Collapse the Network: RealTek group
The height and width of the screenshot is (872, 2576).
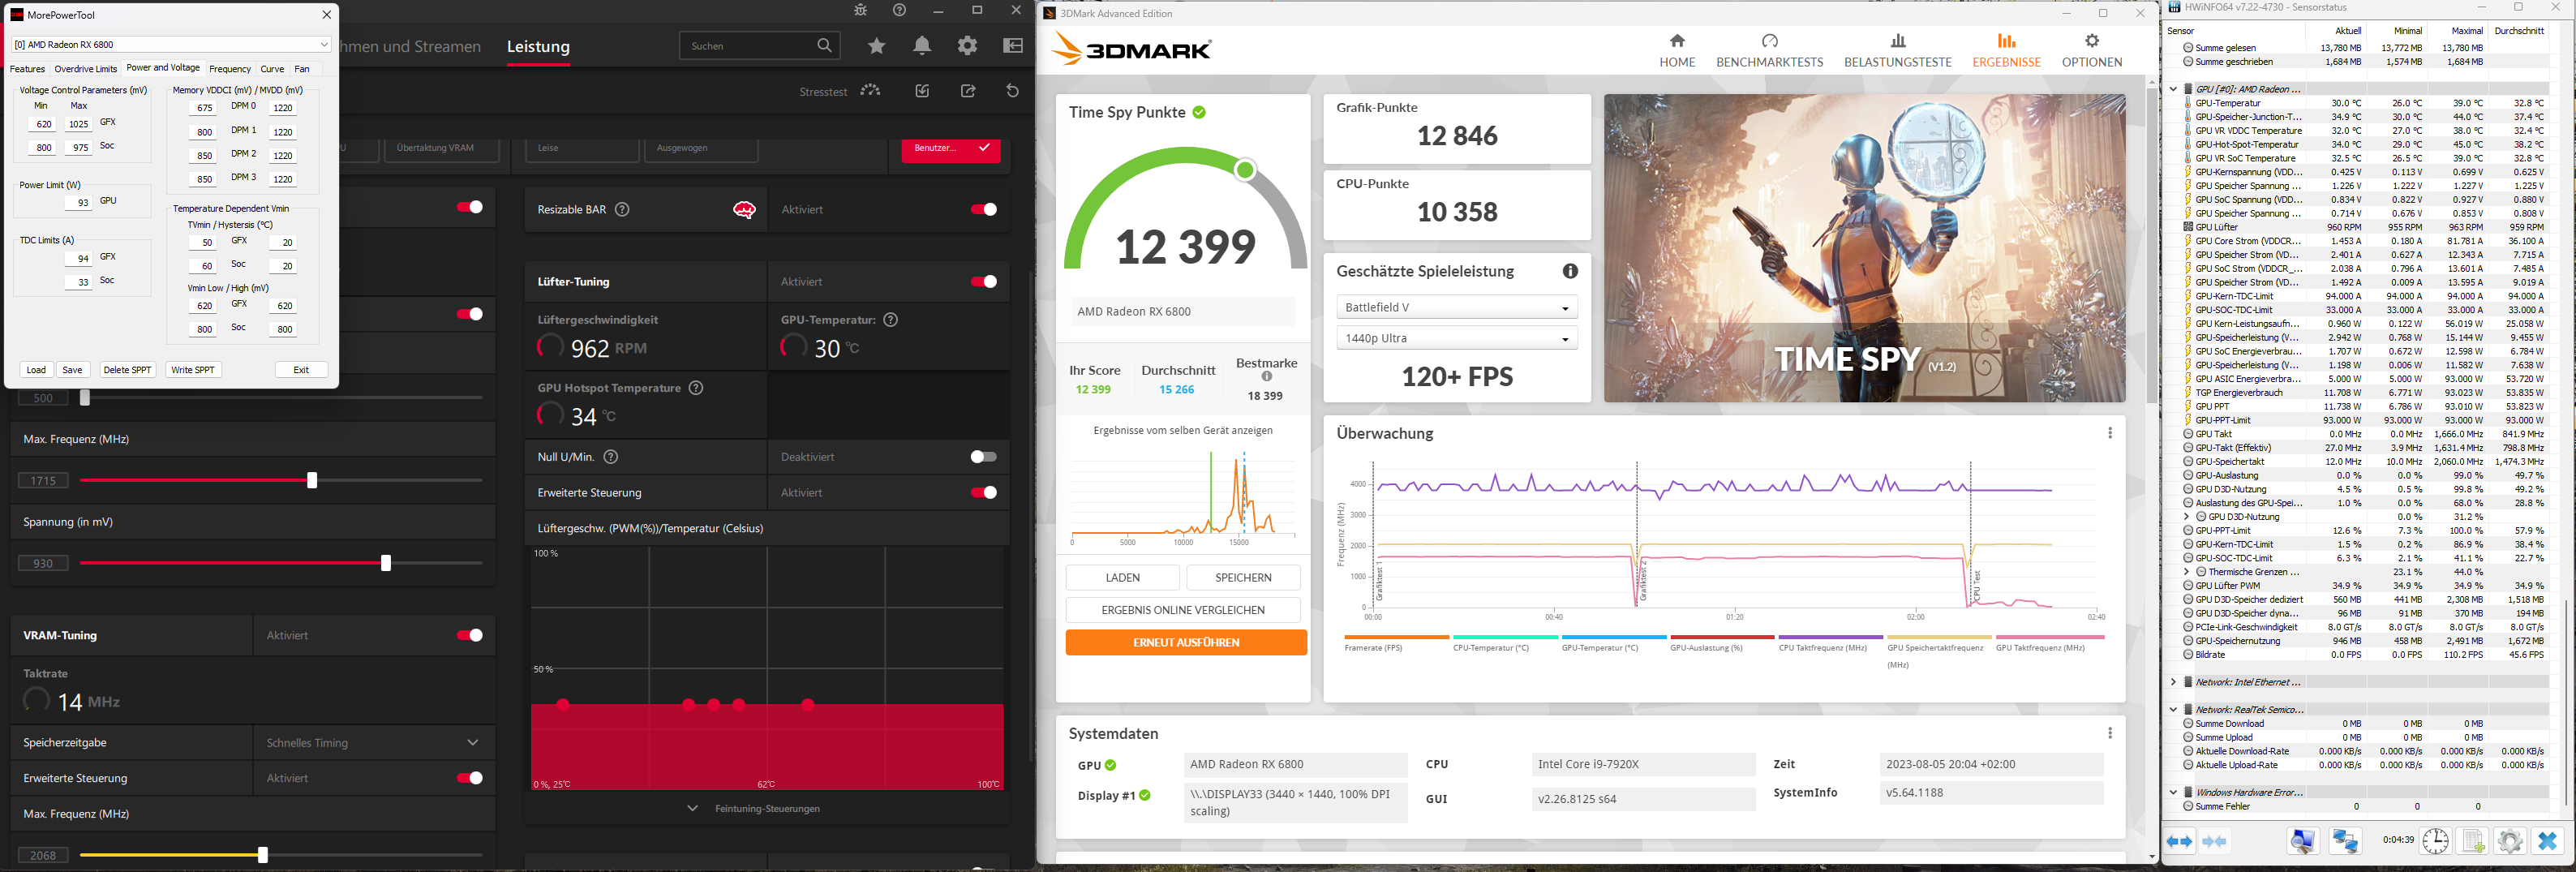click(2174, 709)
